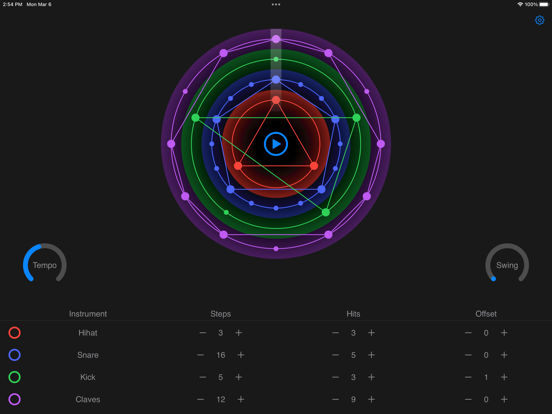This screenshot has width=552, height=414.
Task: Tap the red Hihat color circle
Action: (x=14, y=333)
